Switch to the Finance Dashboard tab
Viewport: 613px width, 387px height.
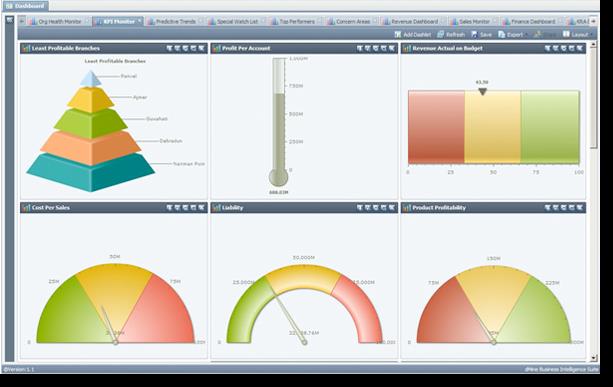click(533, 22)
